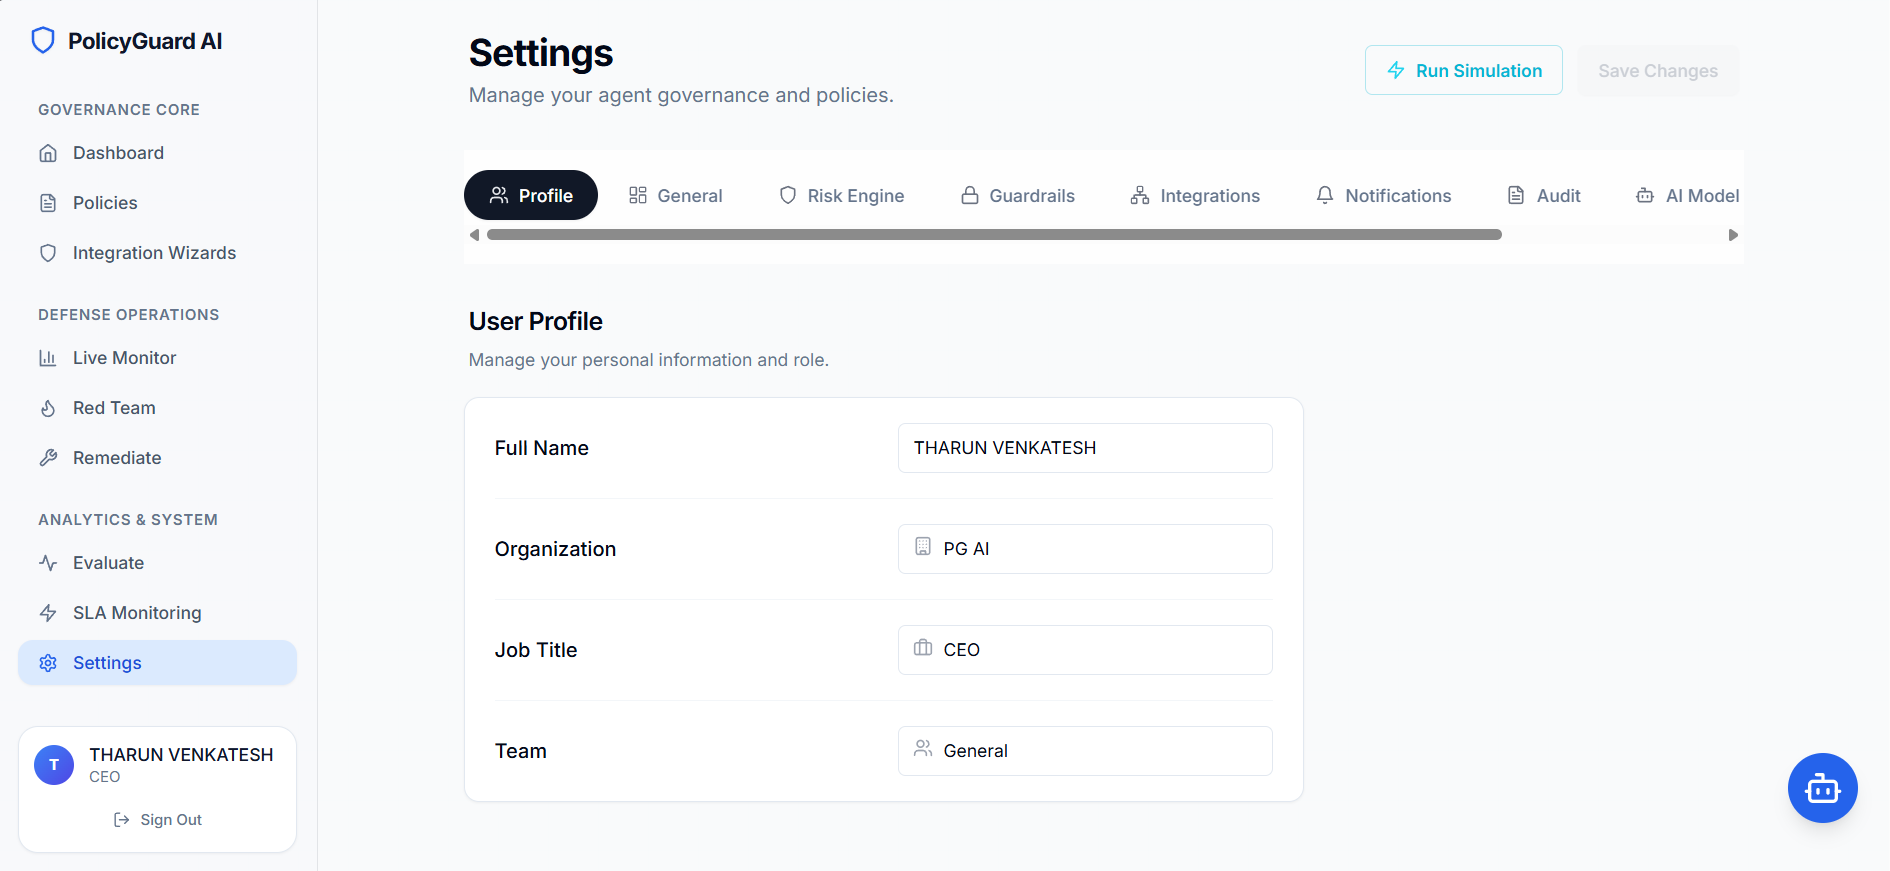
Task: Click the PolicyGuard AI shield logo
Action: coord(43,41)
